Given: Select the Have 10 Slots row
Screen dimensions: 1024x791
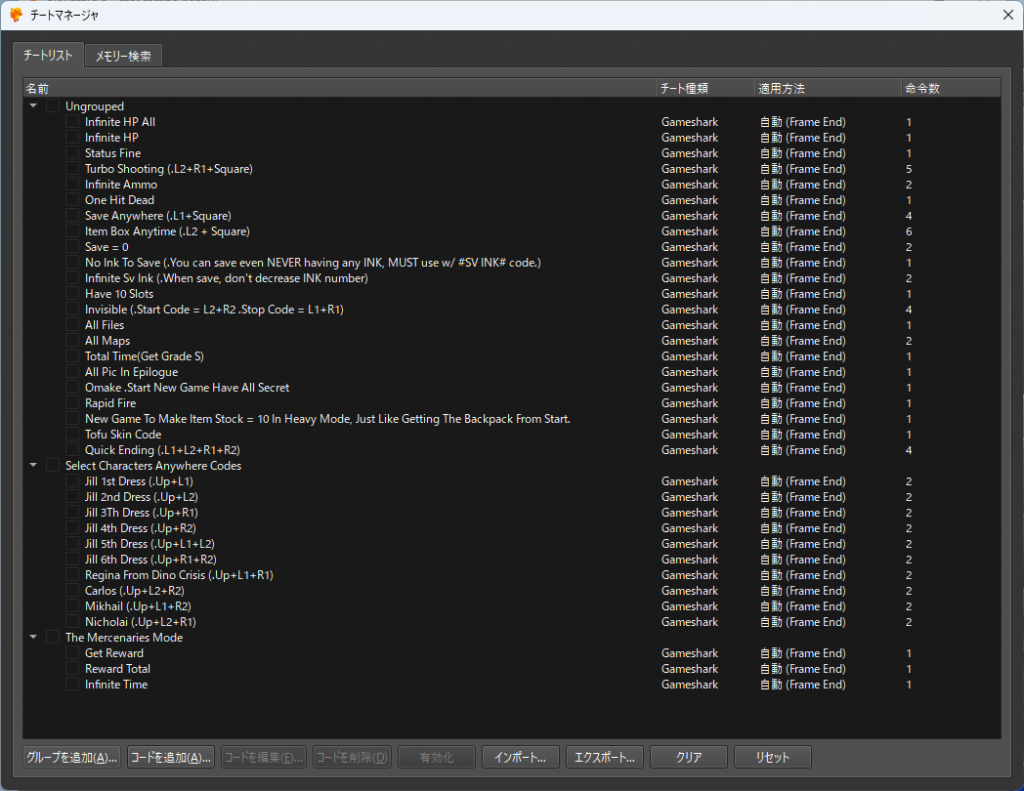Looking at the screenshot, I should pos(511,294).
